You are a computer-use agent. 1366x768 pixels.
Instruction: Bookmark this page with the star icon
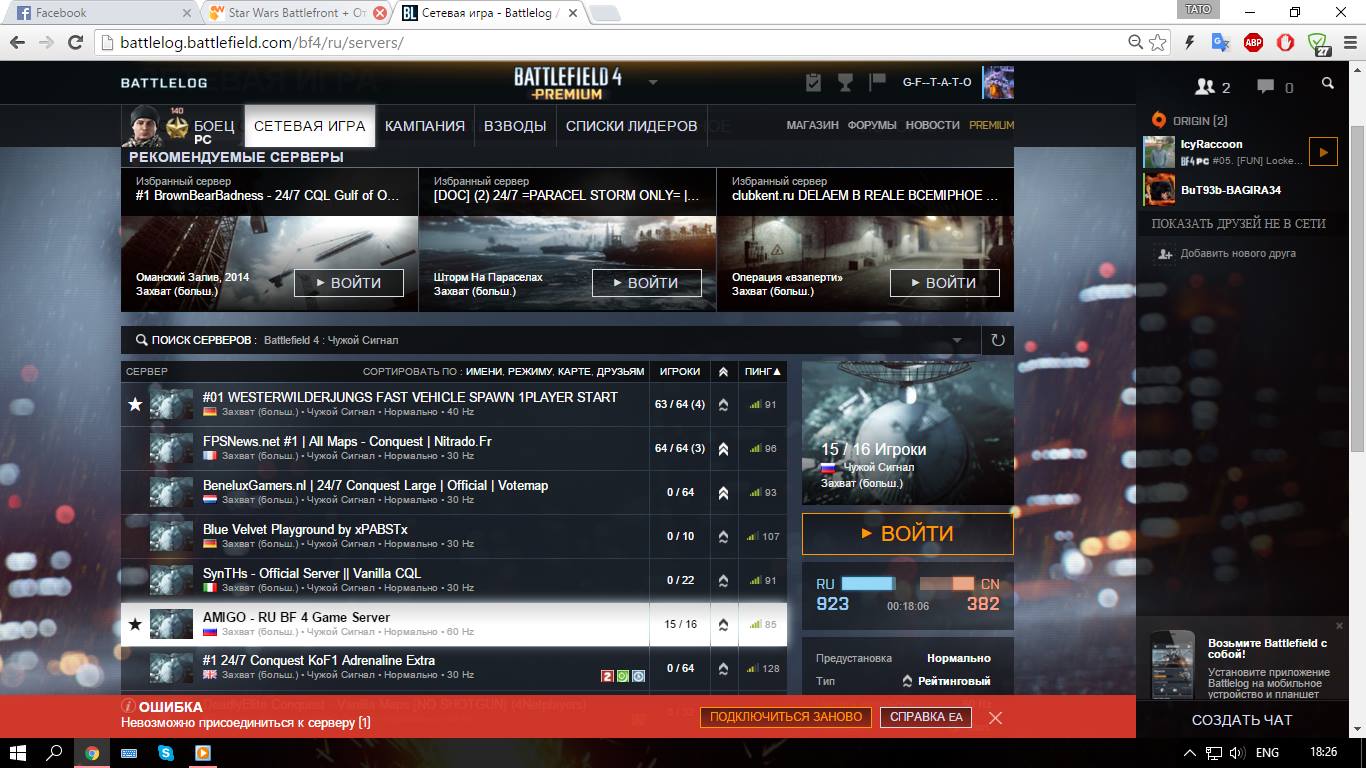(1158, 42)
